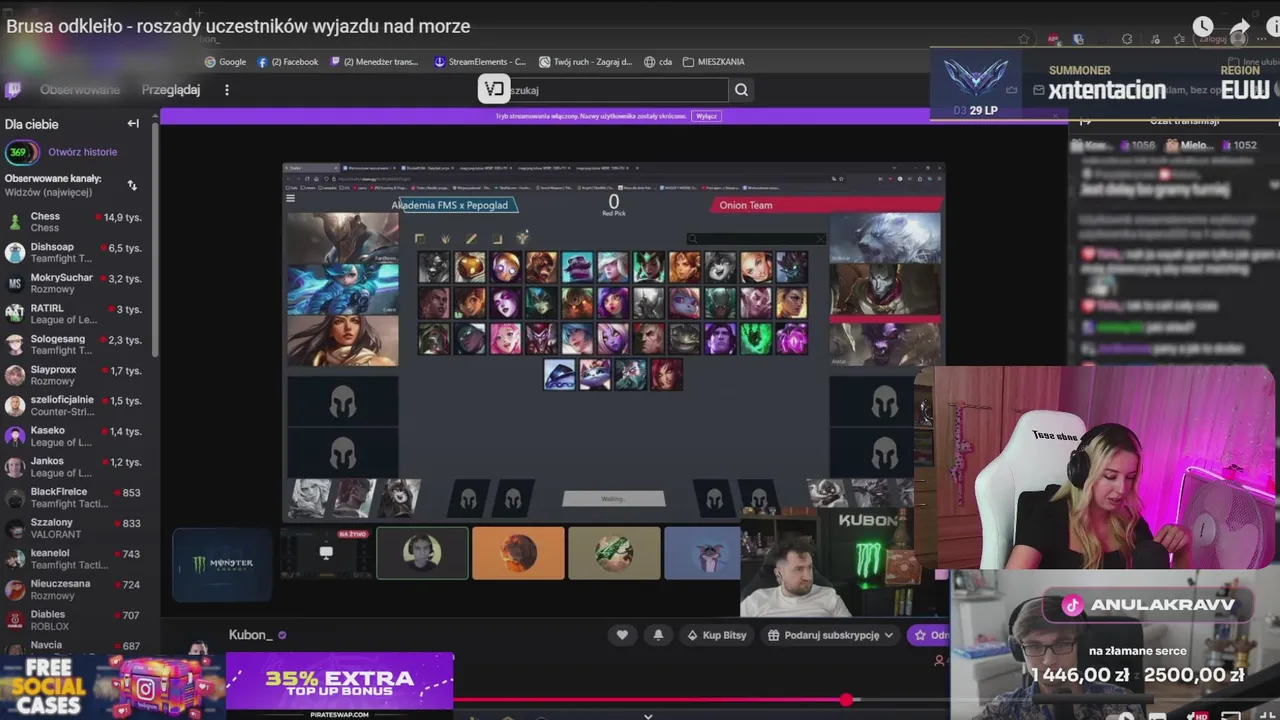Open the draft tool hamburger menu
This screenshot has width=1280, height=720.
click(x=291, y=198)
